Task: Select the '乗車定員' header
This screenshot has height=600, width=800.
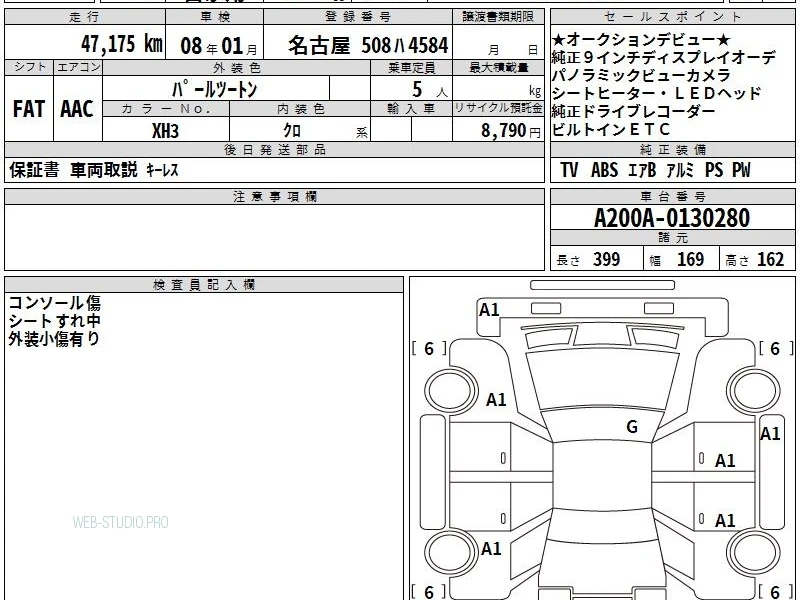Action: 411,68
